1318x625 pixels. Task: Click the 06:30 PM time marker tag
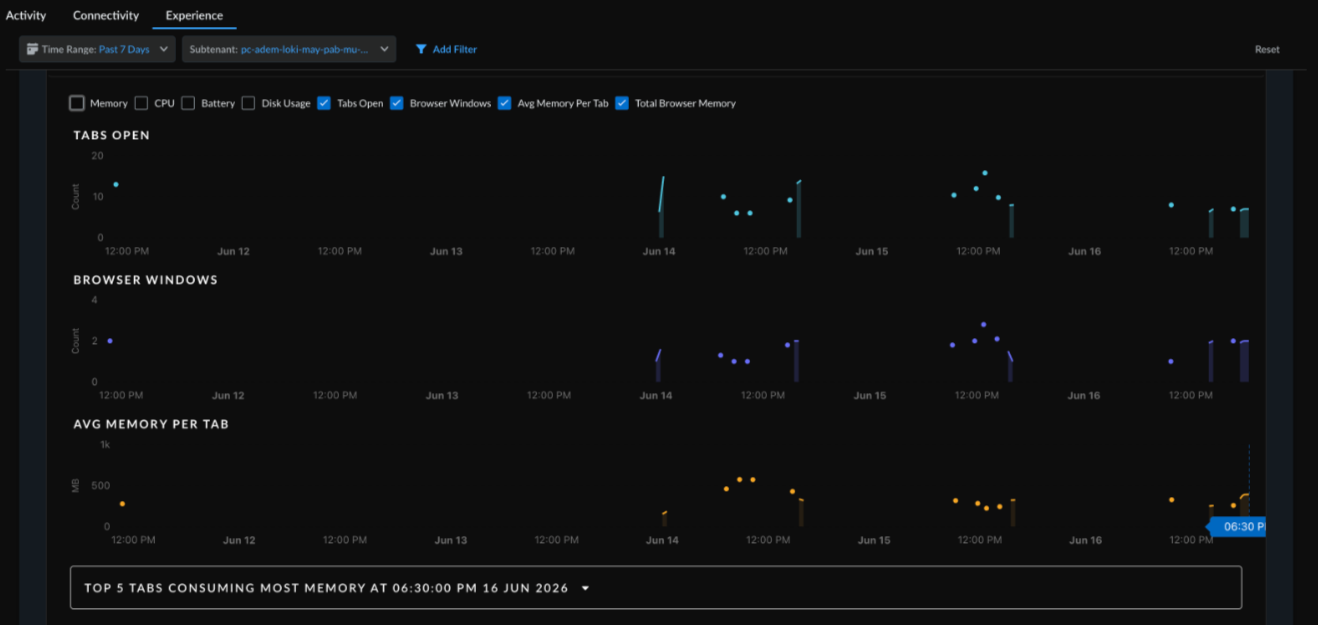point(1238,526)
